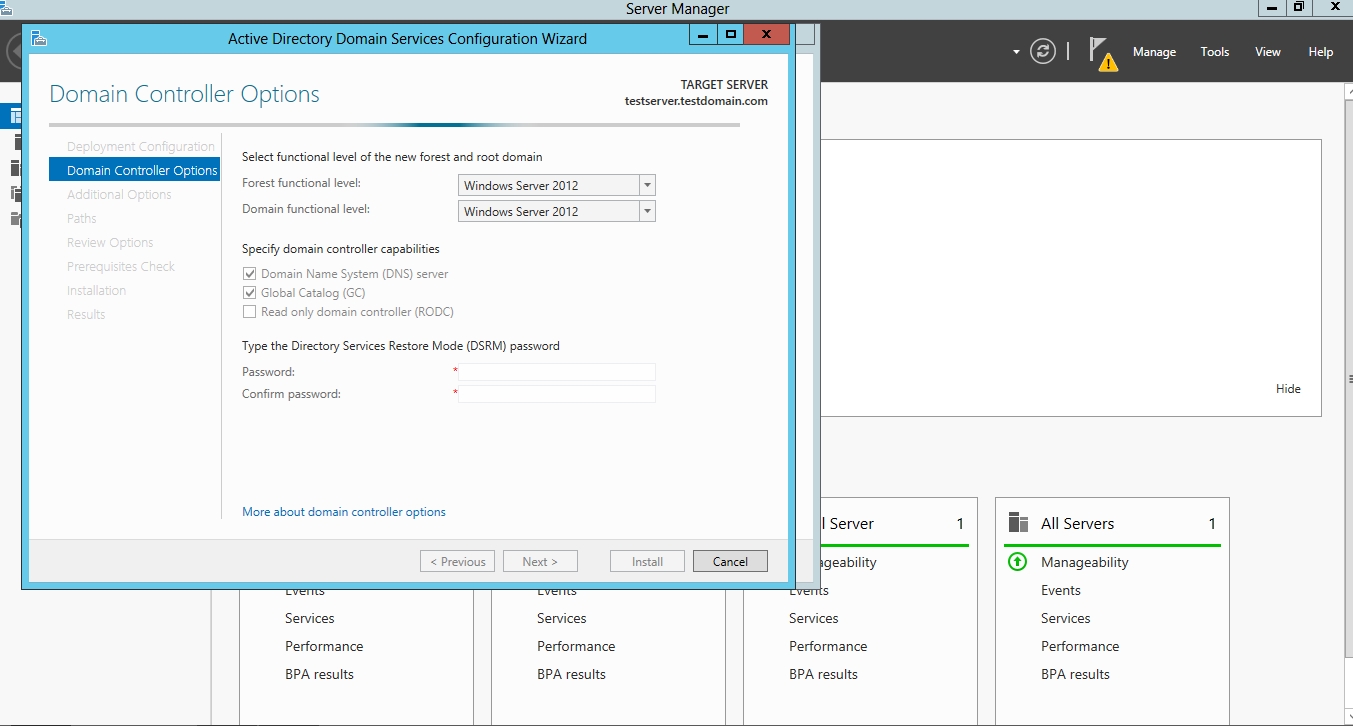Screen dimensions: 1353x726
Task: Open the Manage menu
Action: pos(1154,52)
